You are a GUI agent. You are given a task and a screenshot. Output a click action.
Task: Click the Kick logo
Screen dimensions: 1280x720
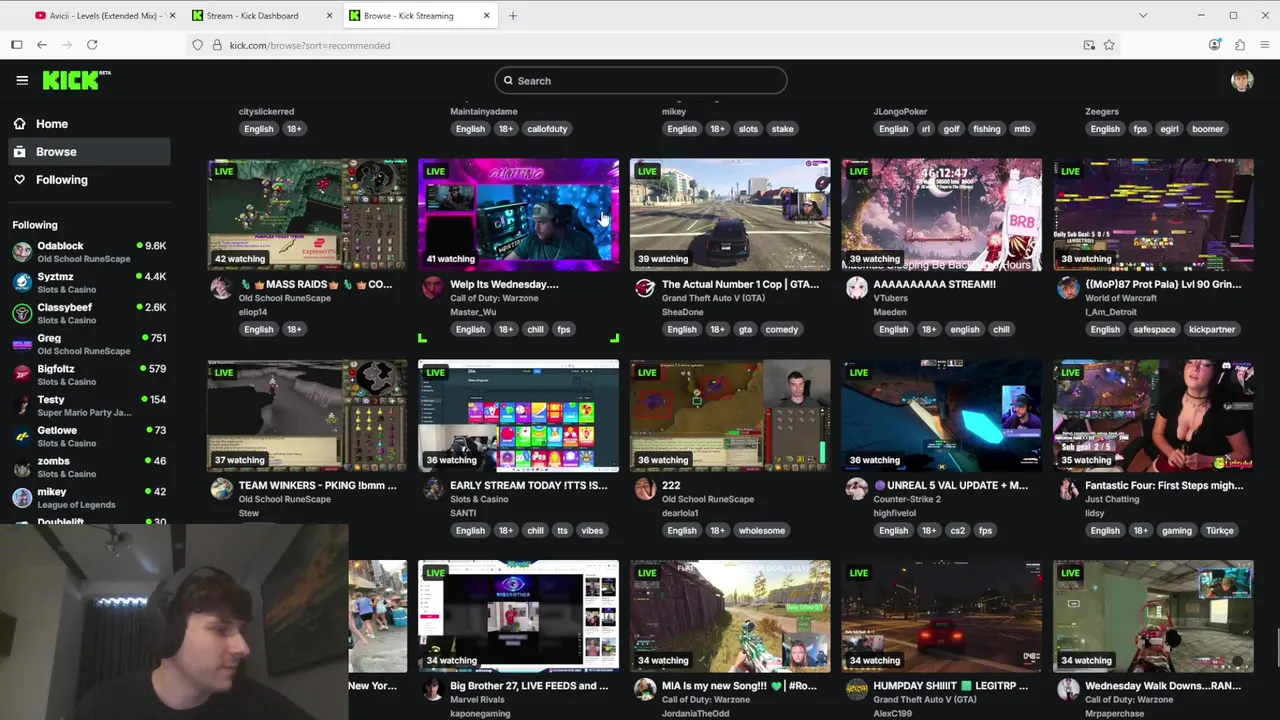point(76,80)
